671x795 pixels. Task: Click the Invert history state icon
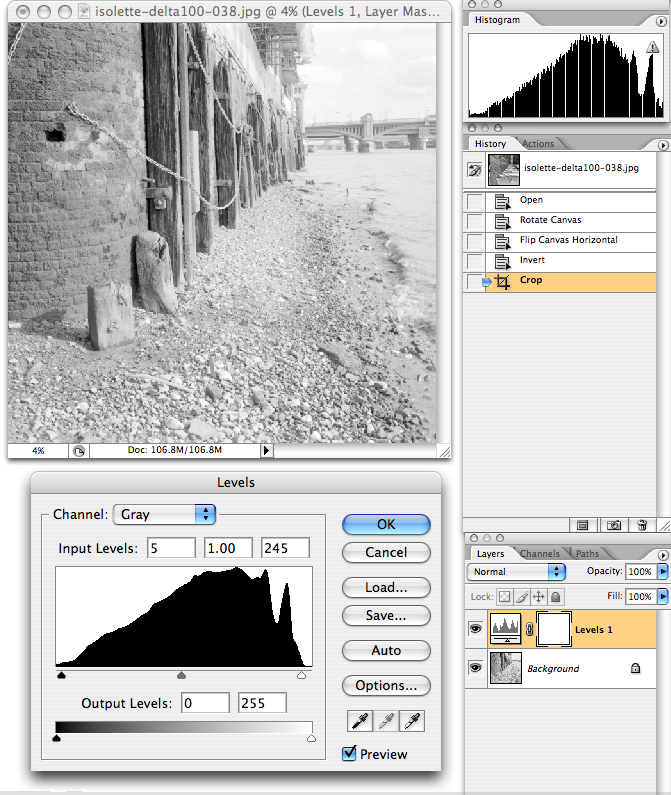503,262
